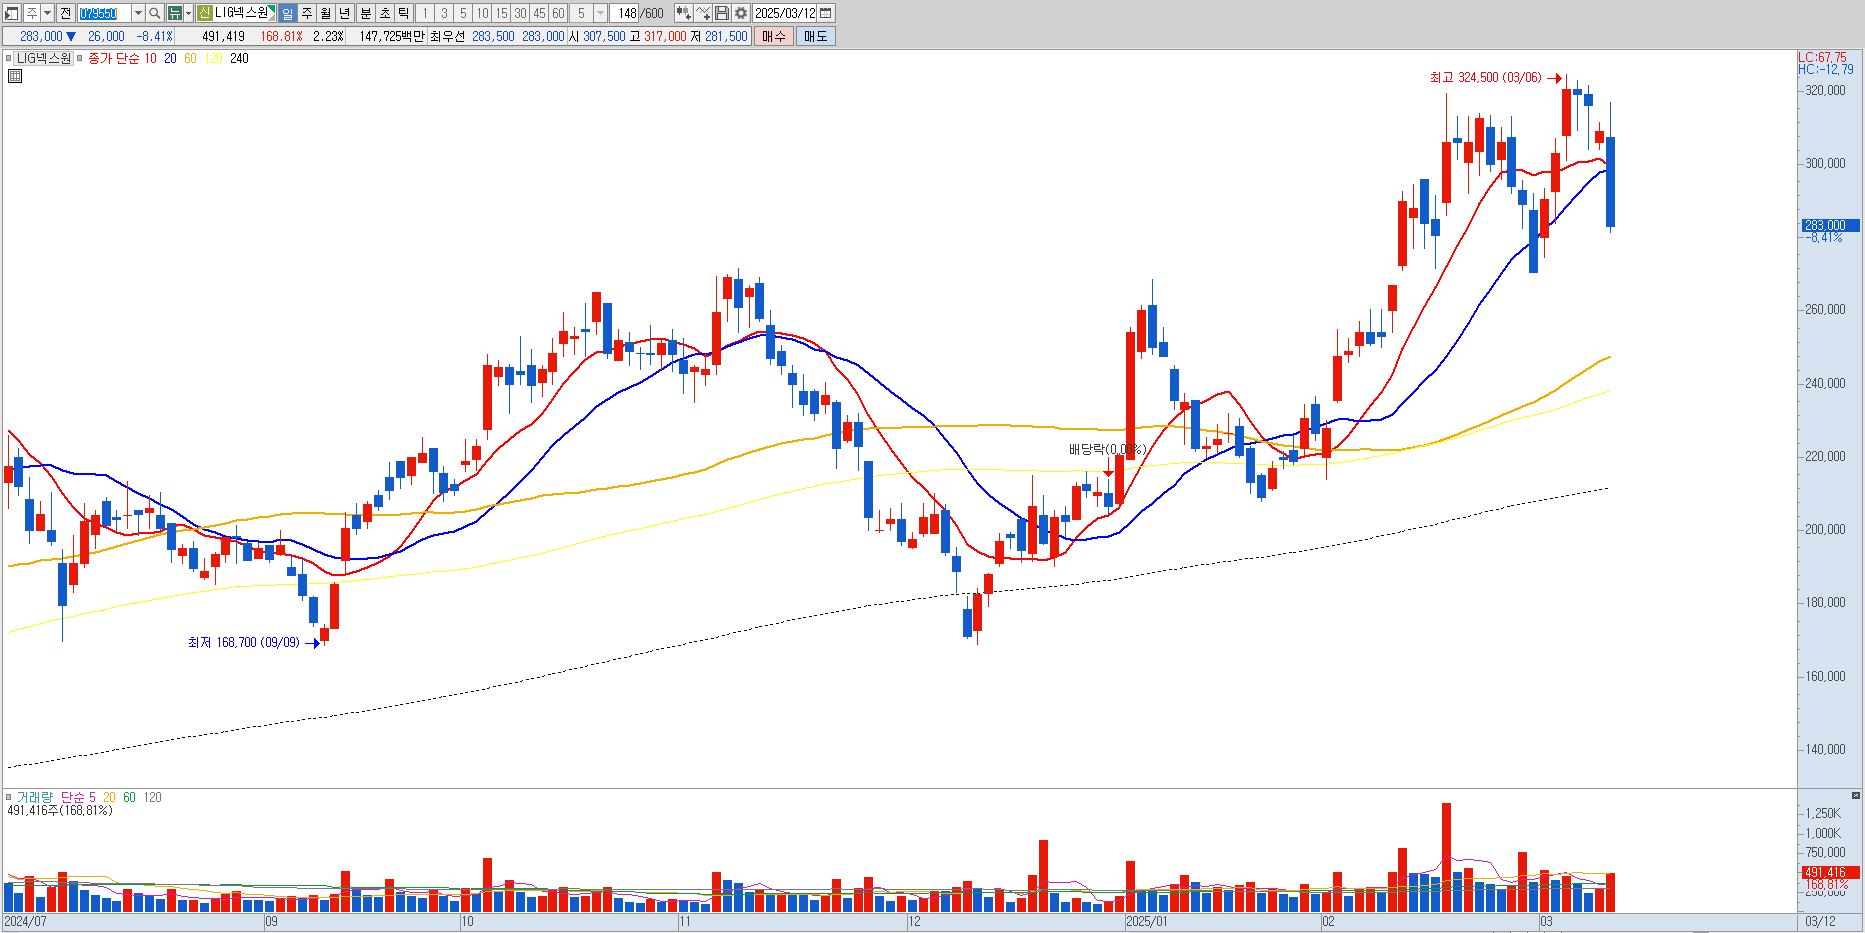
Task: Switch to 분 minute chart
Action: 365,13
